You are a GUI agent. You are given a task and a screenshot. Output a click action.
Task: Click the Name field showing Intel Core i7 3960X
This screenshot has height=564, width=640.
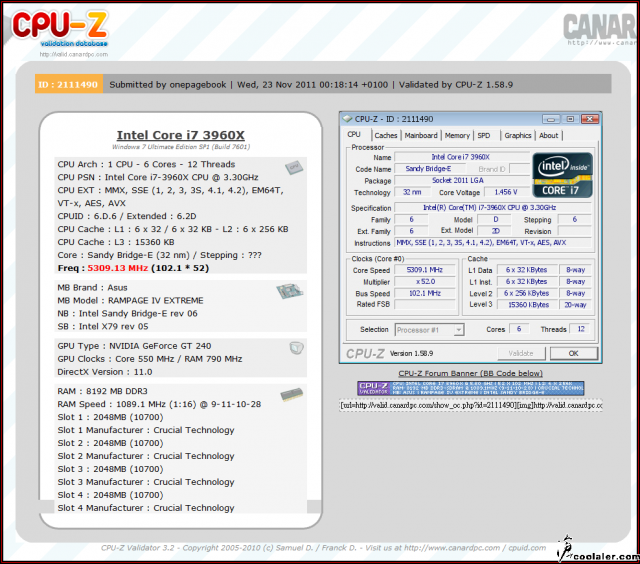pos(462,157)
